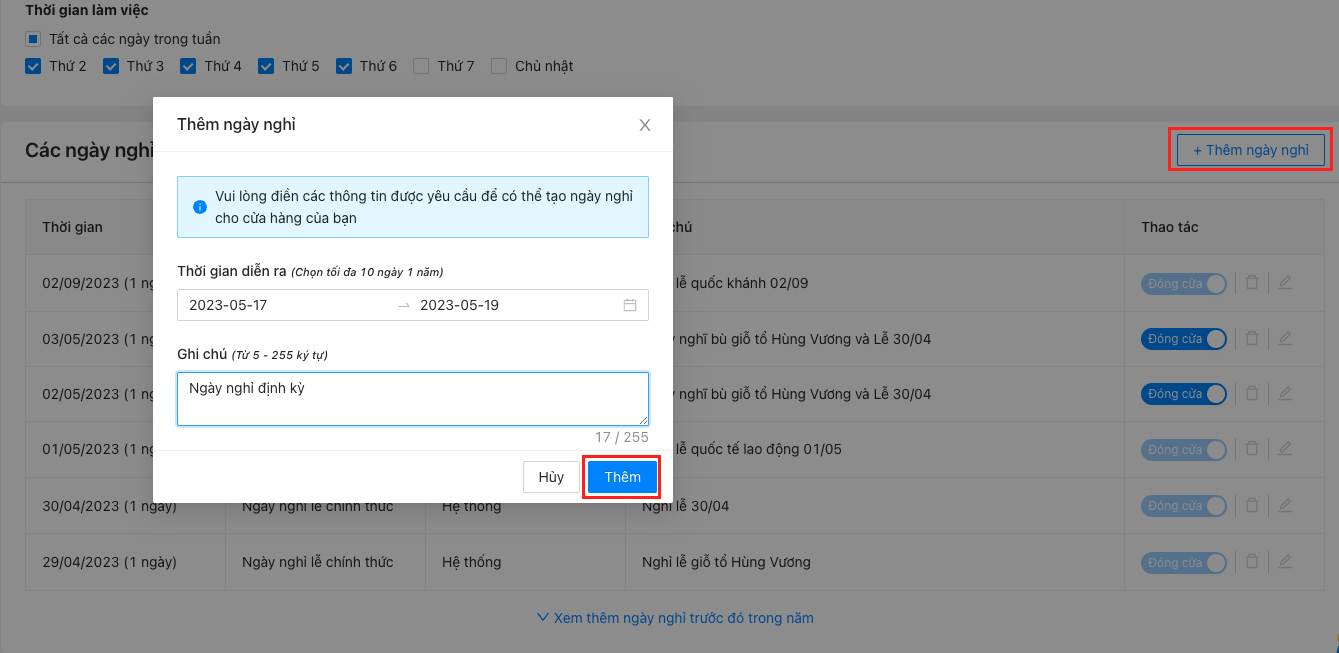
Task: Click the Thao tác column header
Action: point(1170,227)
